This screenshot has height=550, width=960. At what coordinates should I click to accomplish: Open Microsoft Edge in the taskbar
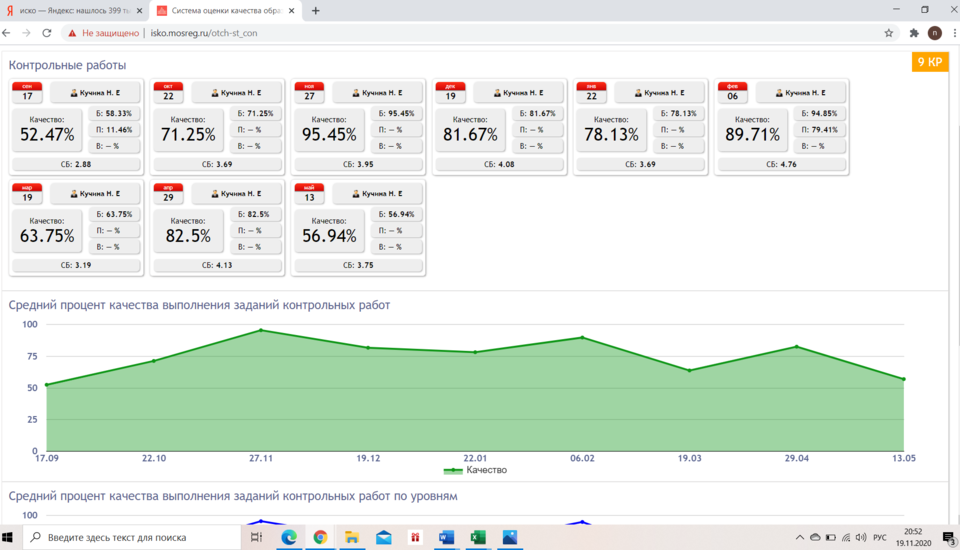tap(289, 537)
